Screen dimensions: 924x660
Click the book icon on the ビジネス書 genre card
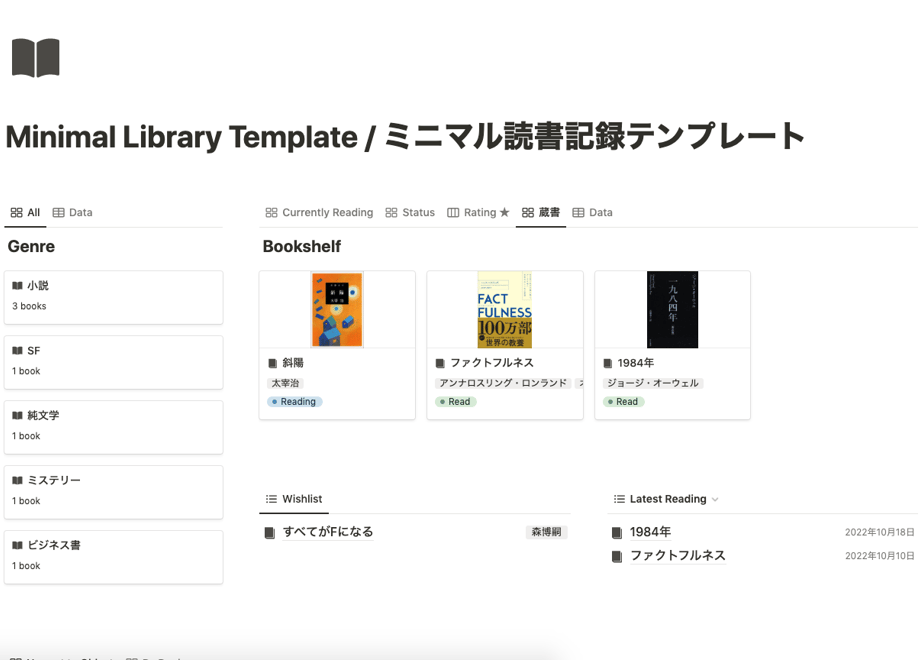click(x=17, y=545)
